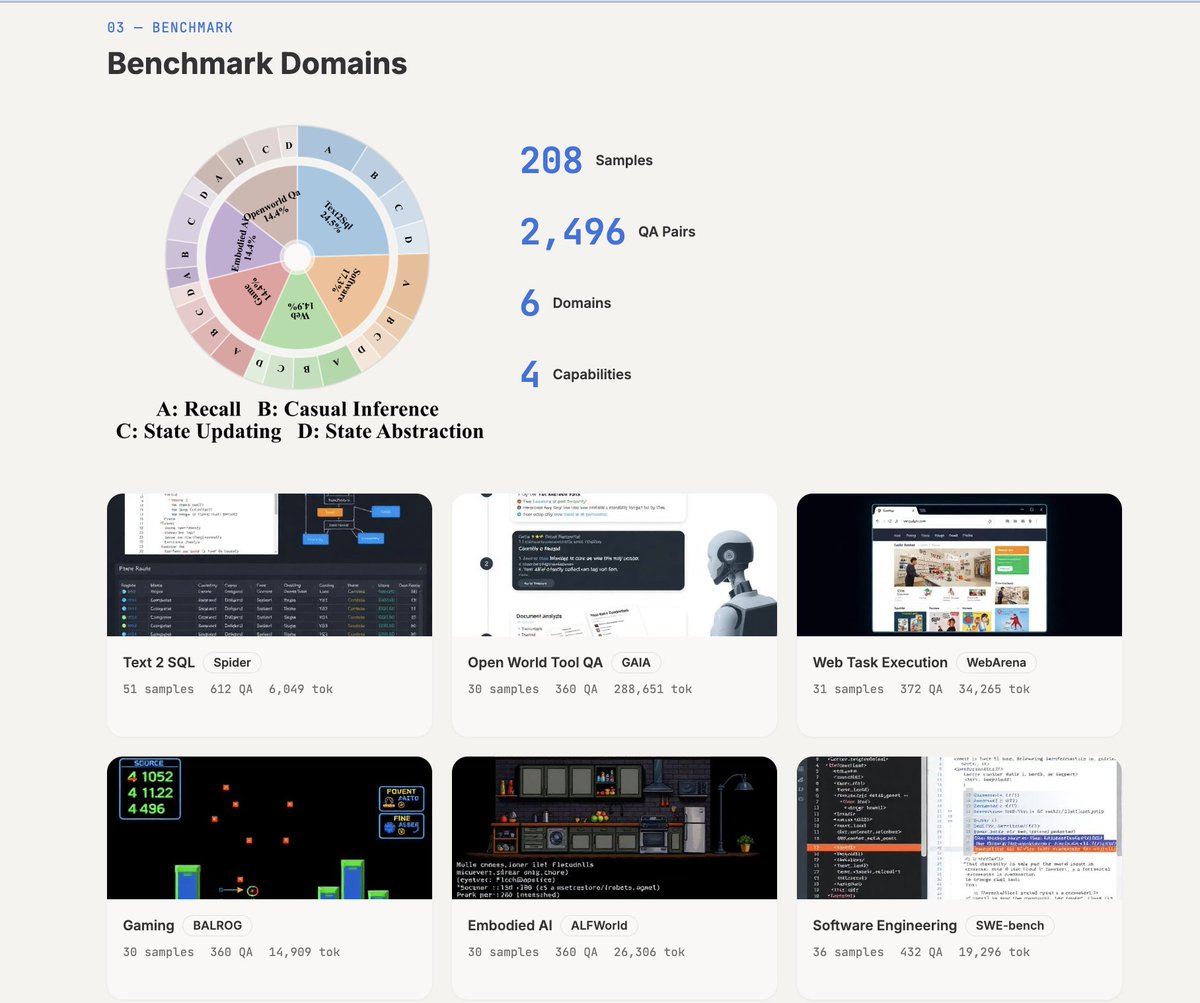Click the "Software Engineering" card title
The width and height of the screenshot is (1200, 1003).
click(885, 925)
